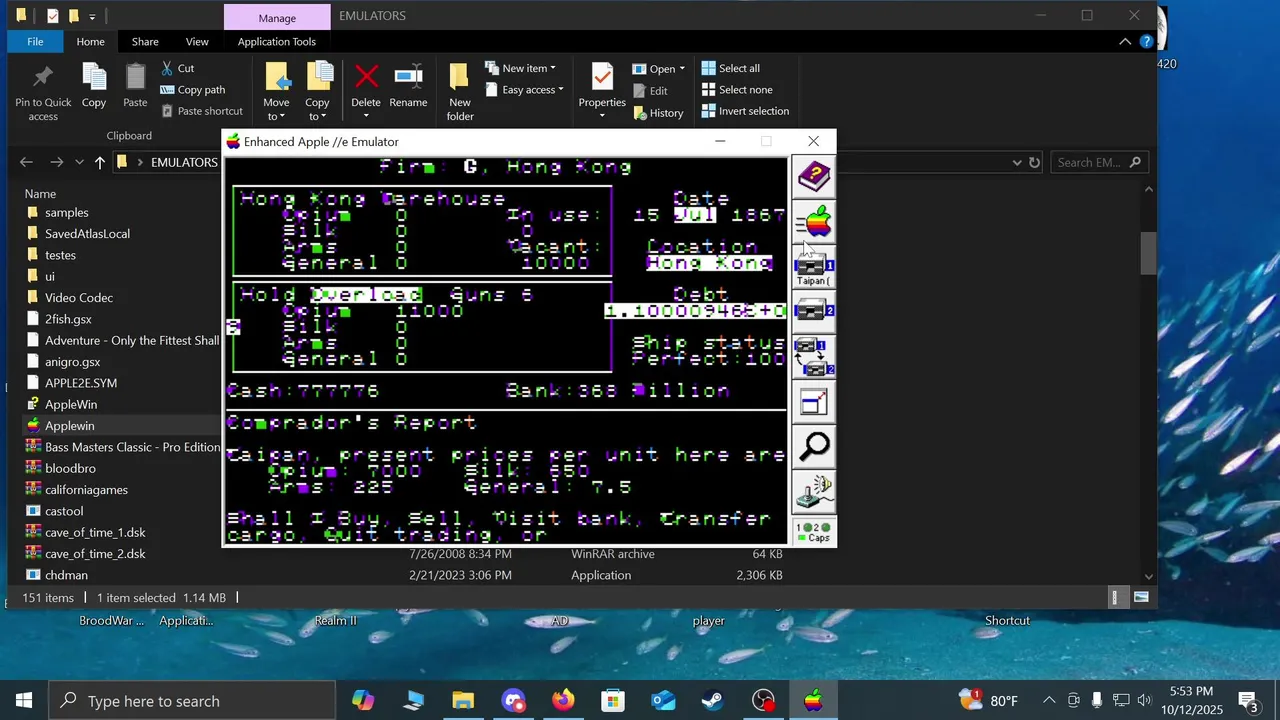
Task: Select the 2fish.gsx file
Action: coord(68,319)
